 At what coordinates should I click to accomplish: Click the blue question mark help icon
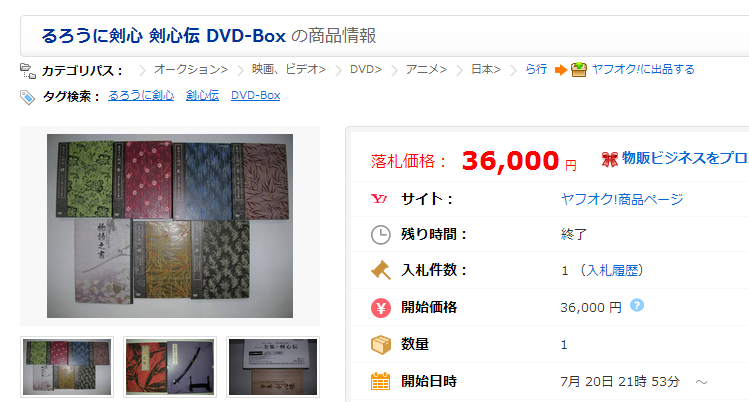[x=637, y=305]
